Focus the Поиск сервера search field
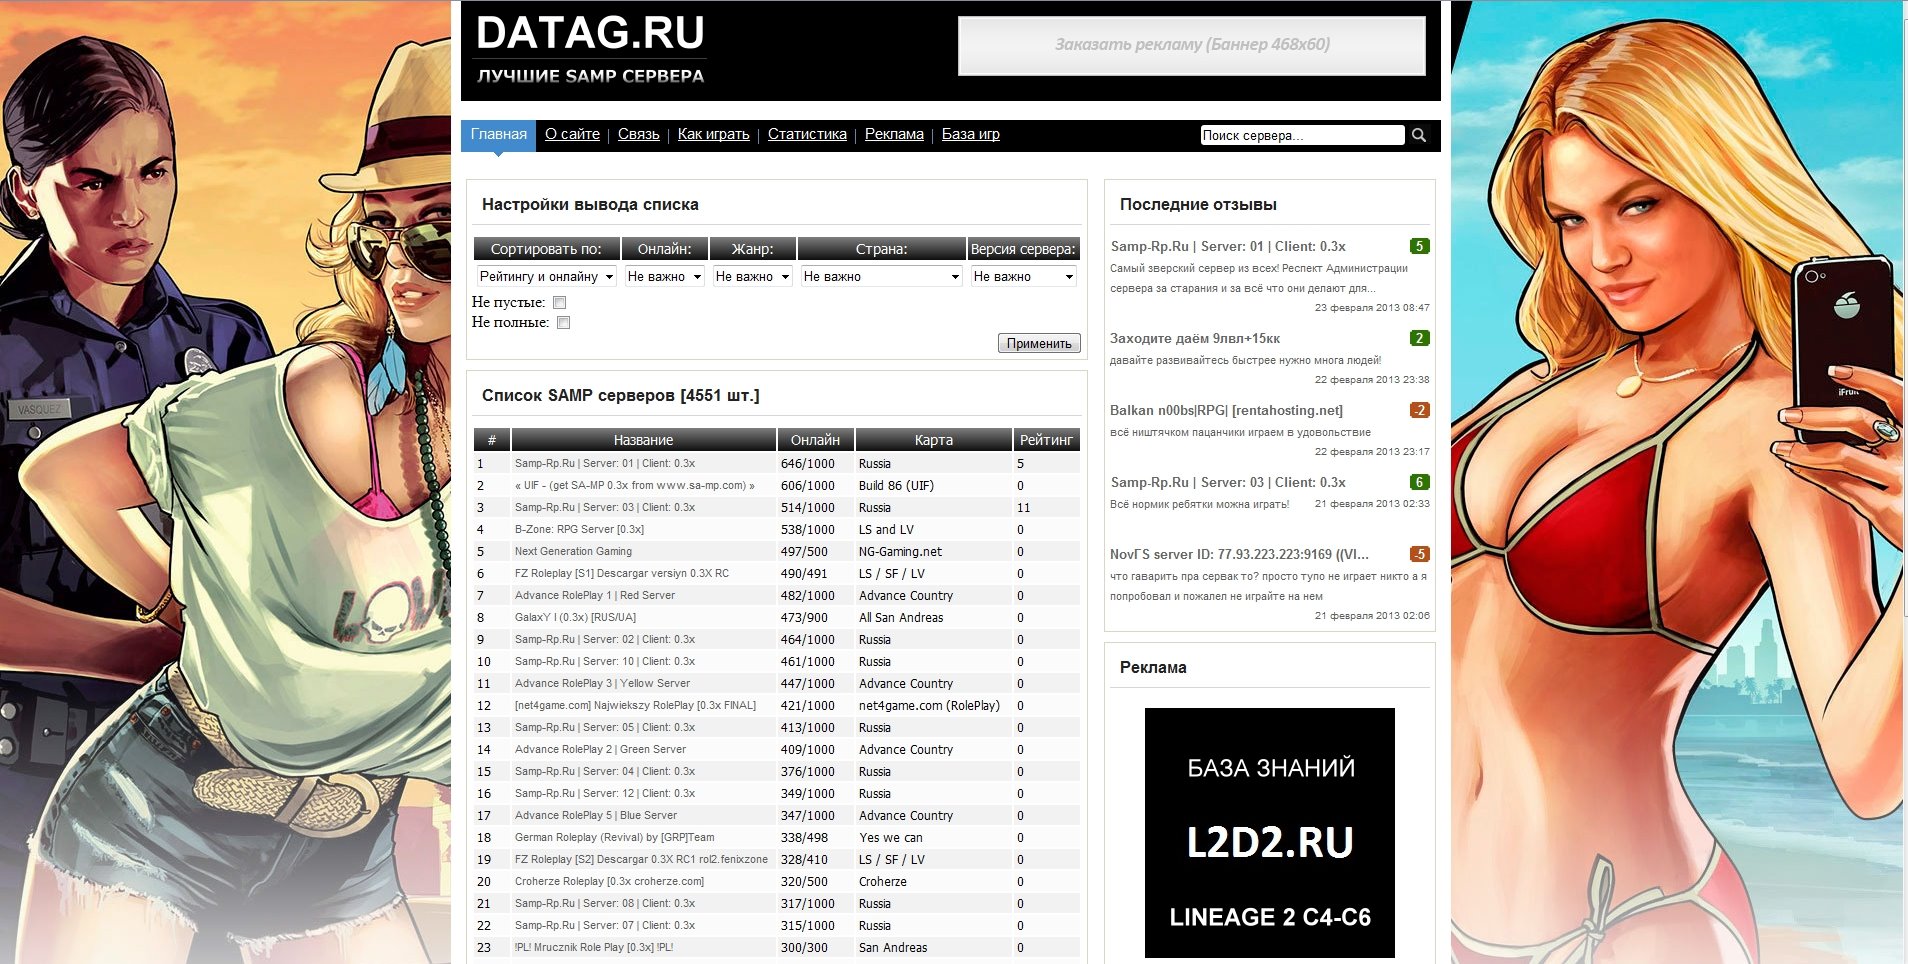 [x=1302, y=135]
